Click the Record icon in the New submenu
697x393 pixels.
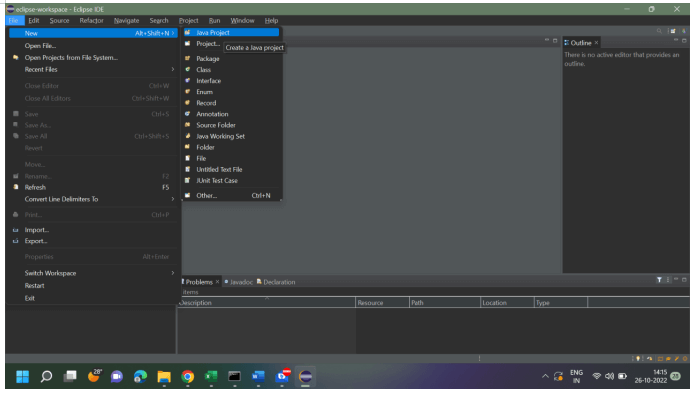coord(188,103)
